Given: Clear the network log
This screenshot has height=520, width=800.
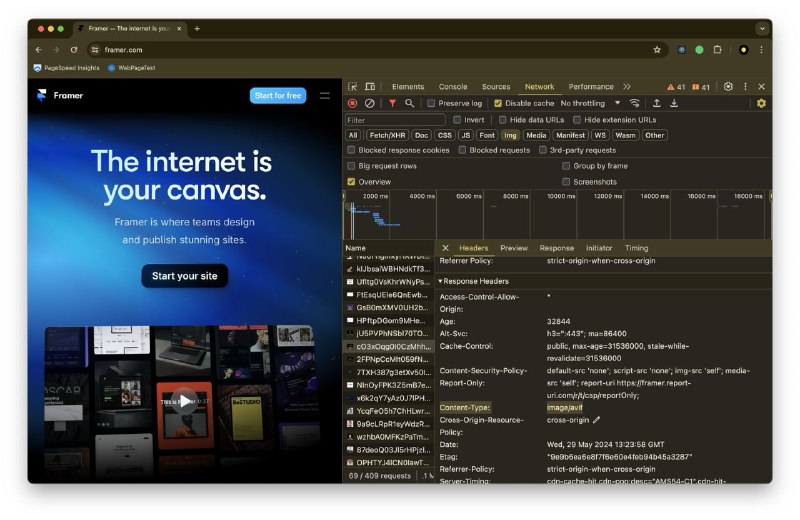Looking at the screenshot, I should pyautogui.click(x=369, y=103).
